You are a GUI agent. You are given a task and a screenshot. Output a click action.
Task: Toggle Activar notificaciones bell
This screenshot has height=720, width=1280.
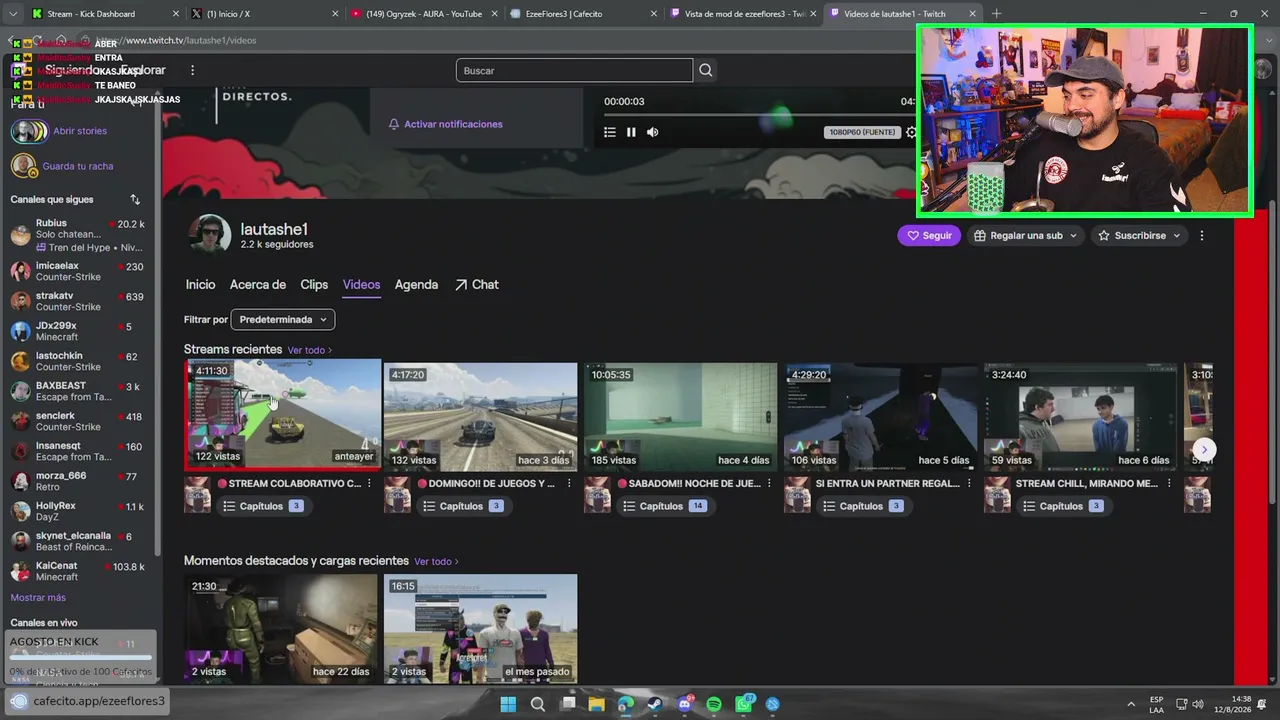pos(445,124)
